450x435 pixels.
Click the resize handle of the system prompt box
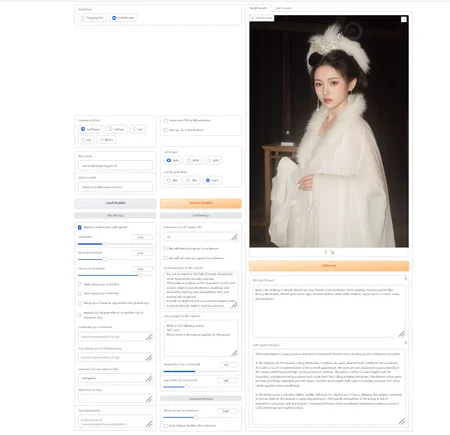point(235,305)
